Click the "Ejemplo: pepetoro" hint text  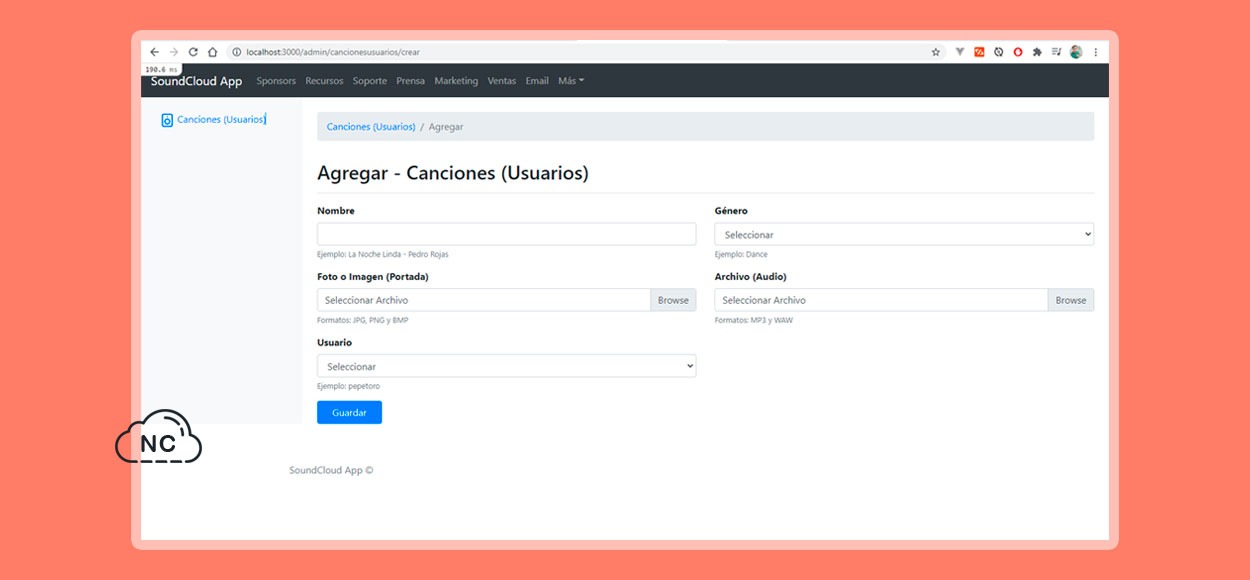(x=349, y=387)
